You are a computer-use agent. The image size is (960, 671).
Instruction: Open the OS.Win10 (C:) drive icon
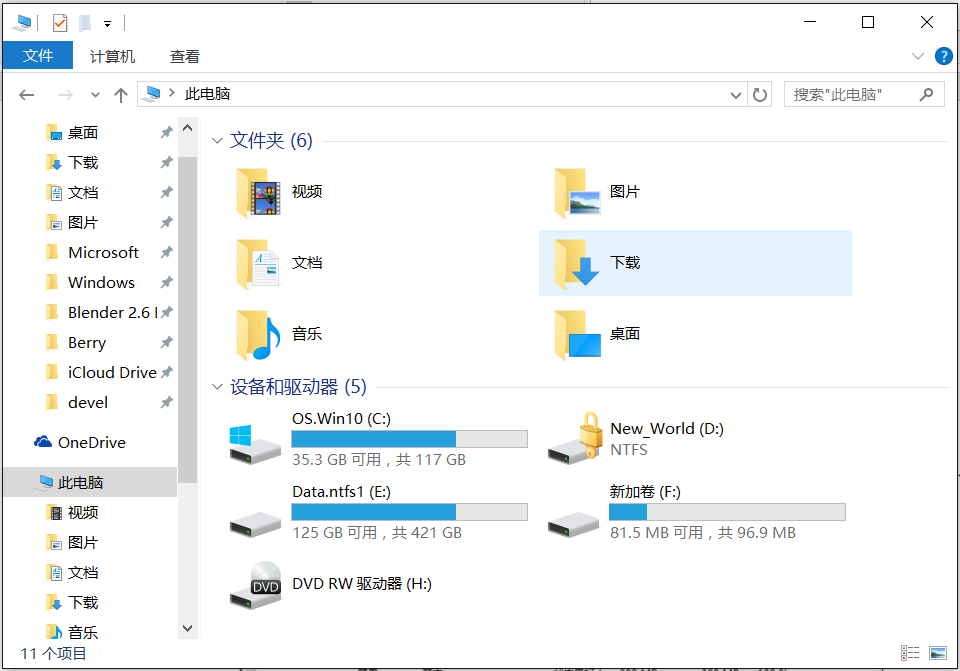(254, 441)
